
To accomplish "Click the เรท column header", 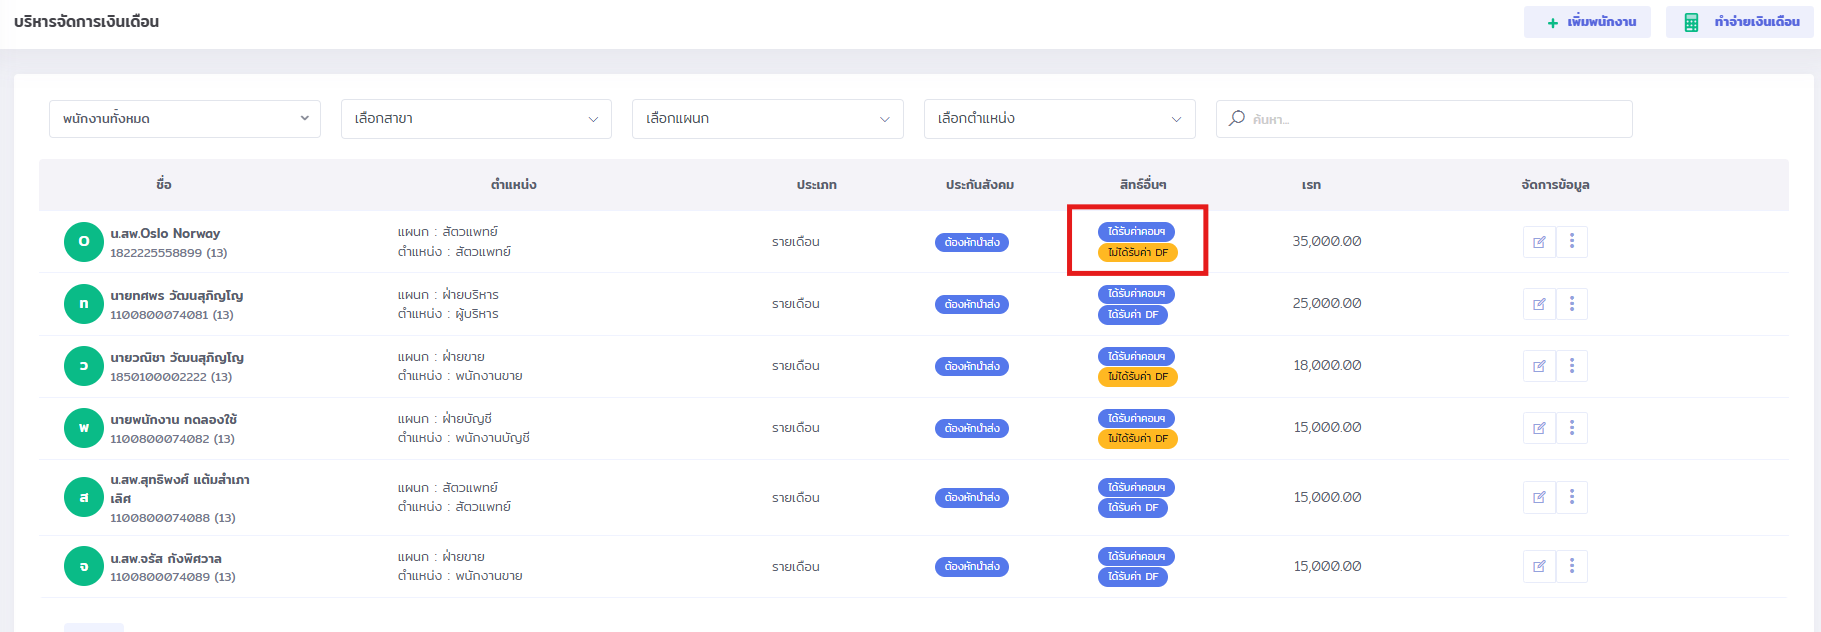I will pos(1311,185).
